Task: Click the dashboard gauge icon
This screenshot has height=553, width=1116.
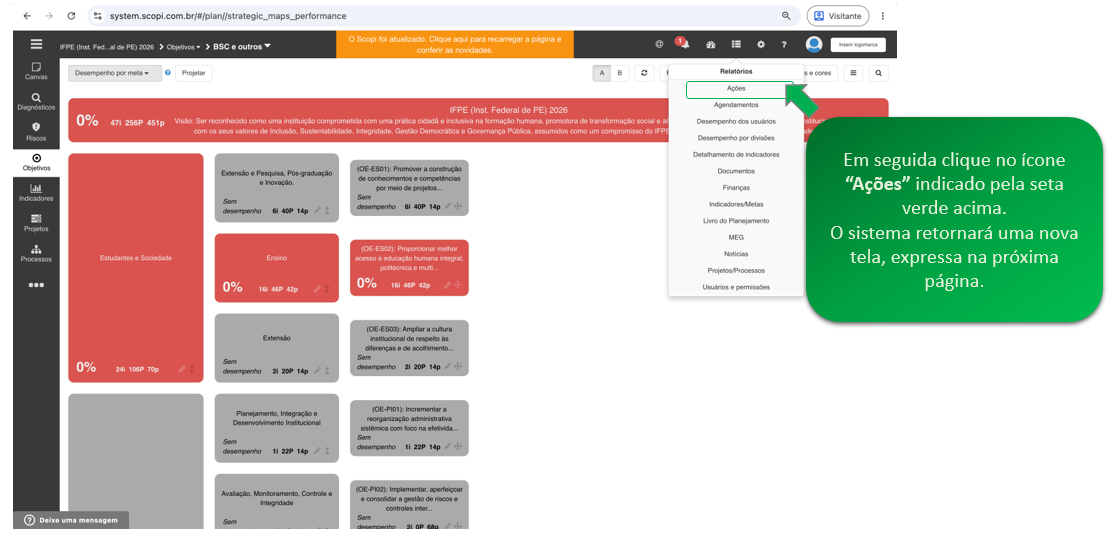Action: tap(710, 45)
